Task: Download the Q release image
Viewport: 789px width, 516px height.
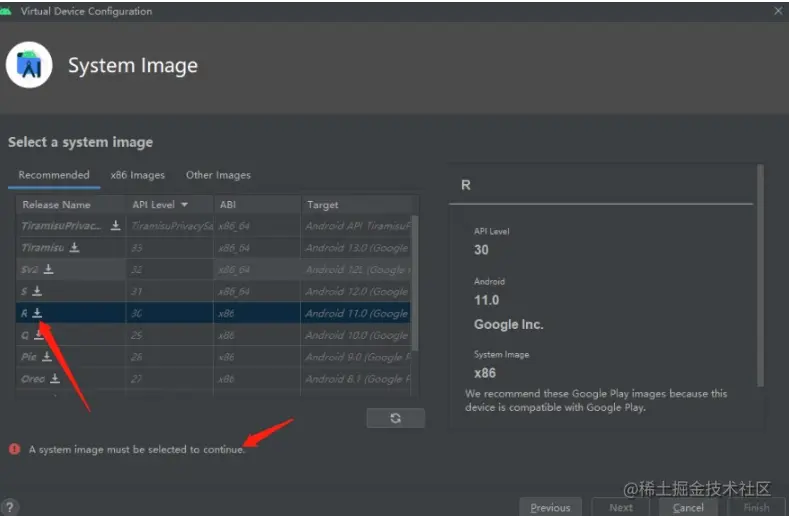Action: [x=38, y=334]
